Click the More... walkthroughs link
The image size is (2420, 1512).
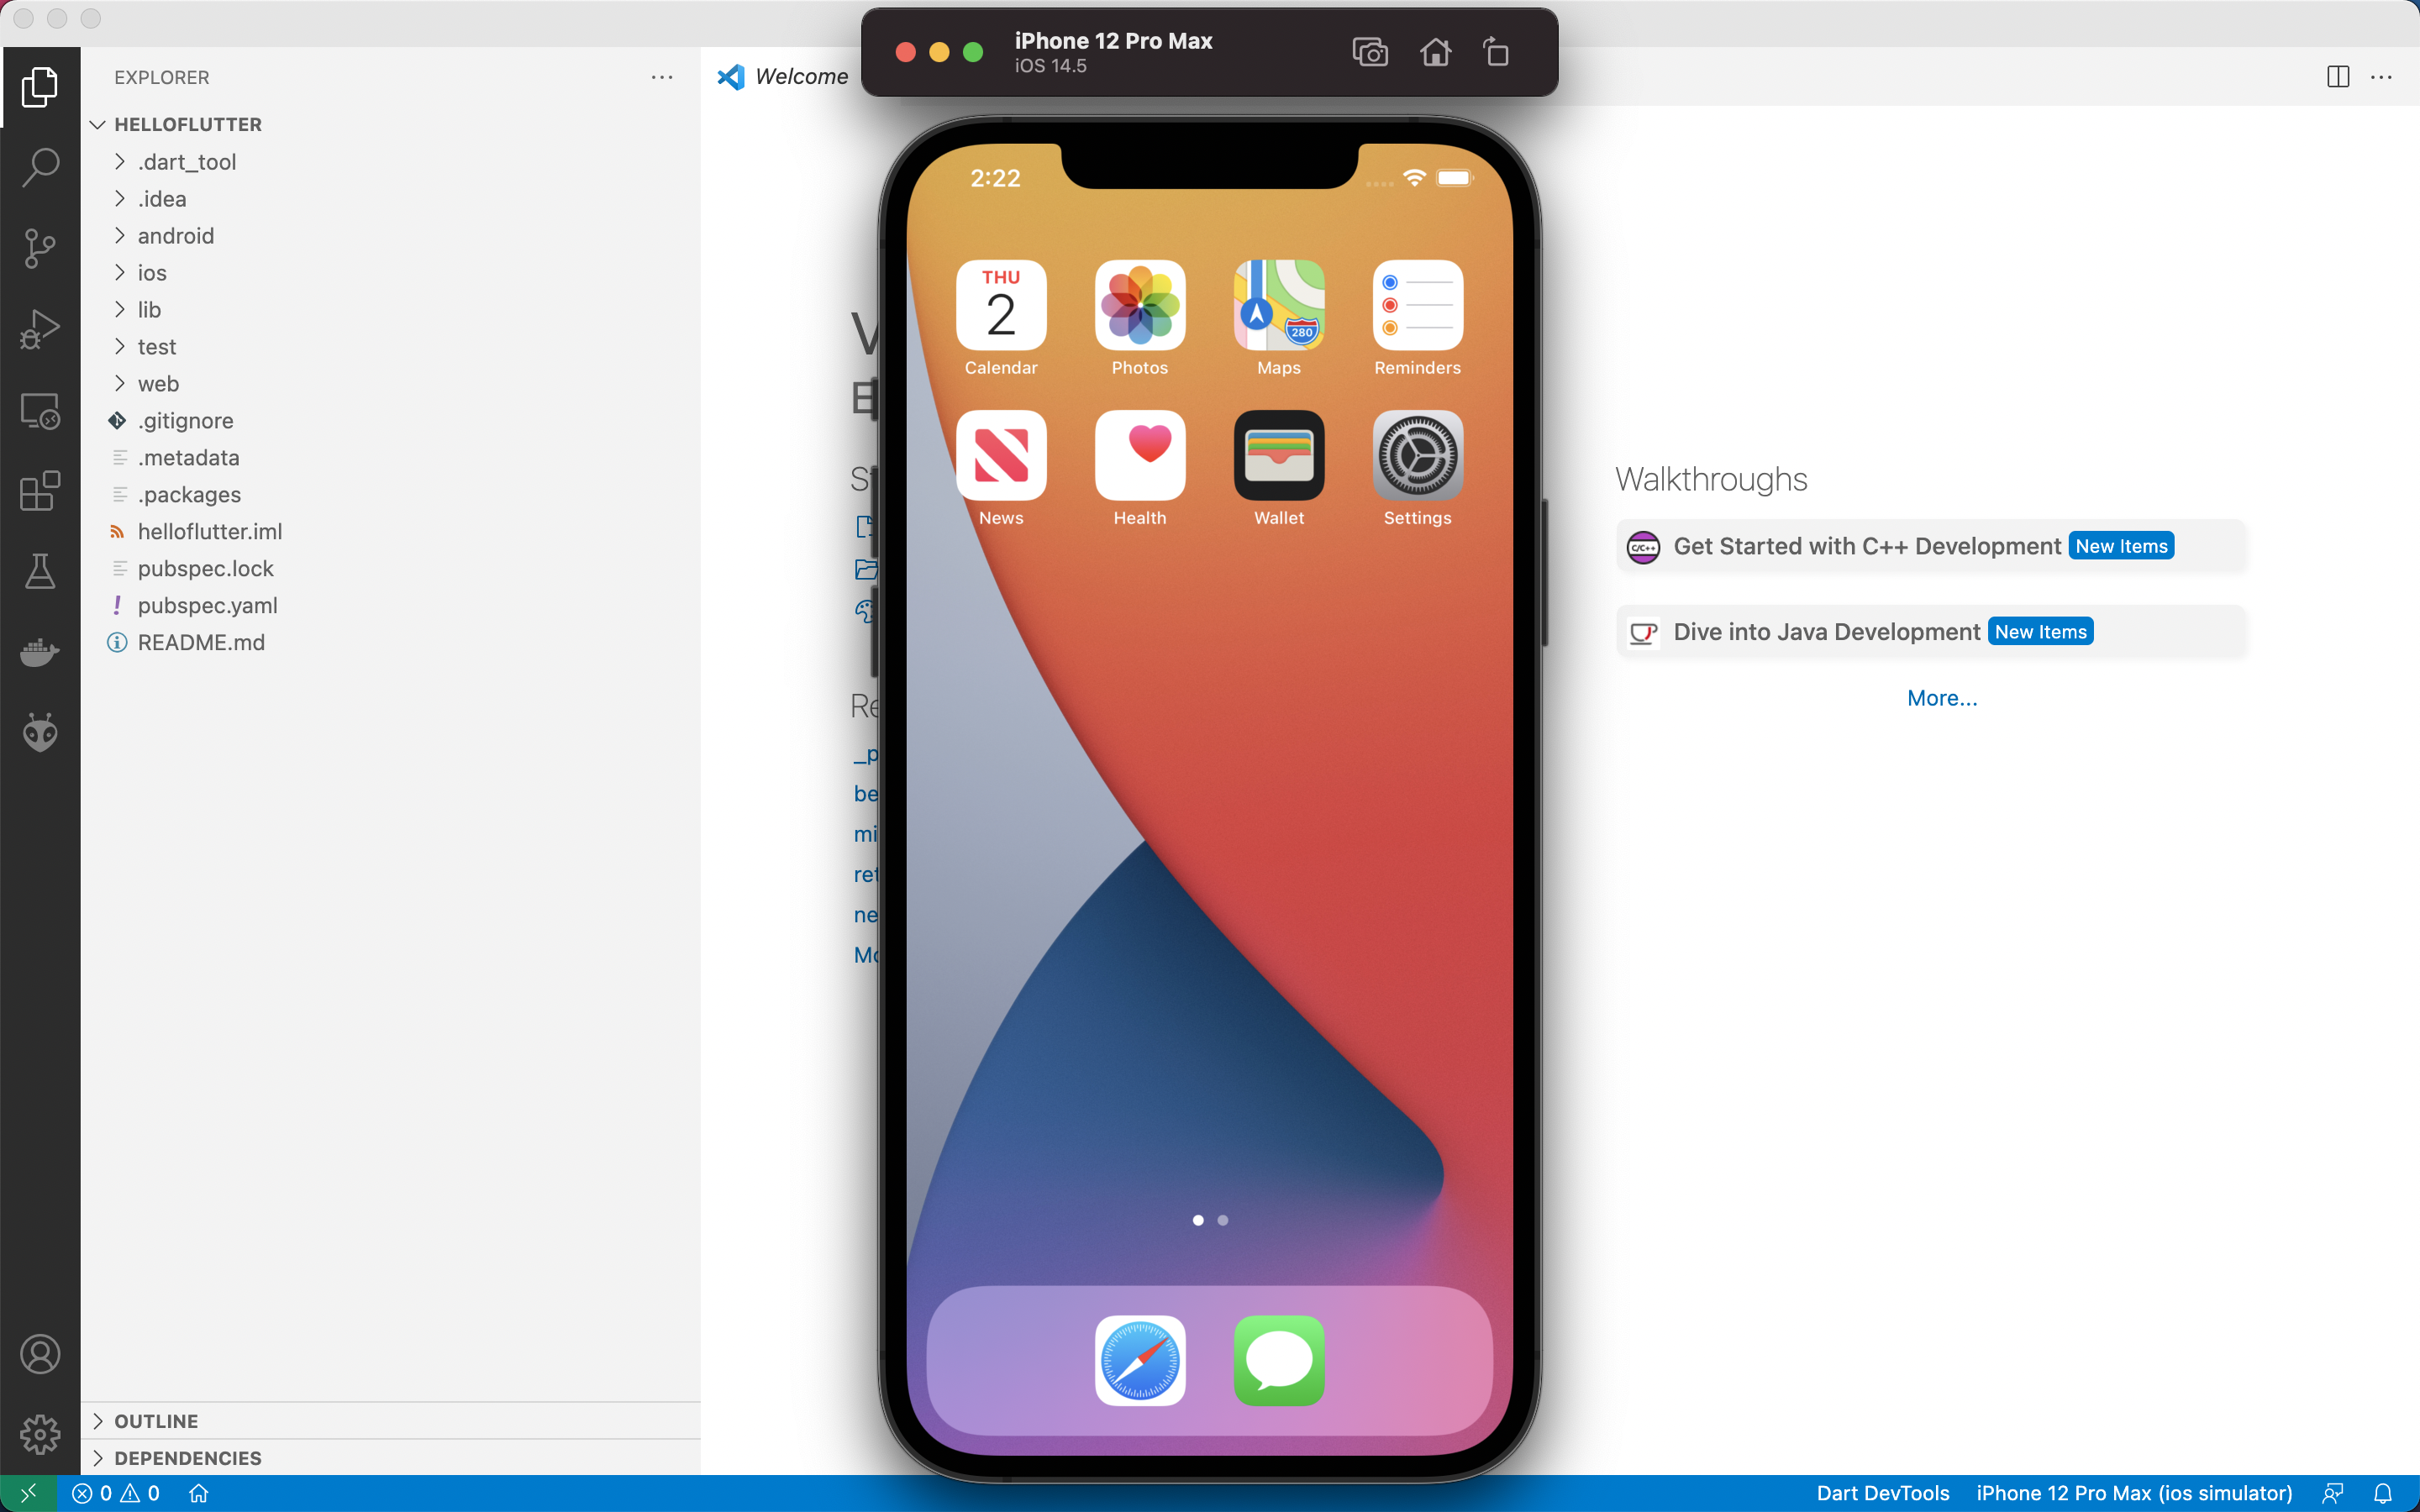click(1942, 698)
